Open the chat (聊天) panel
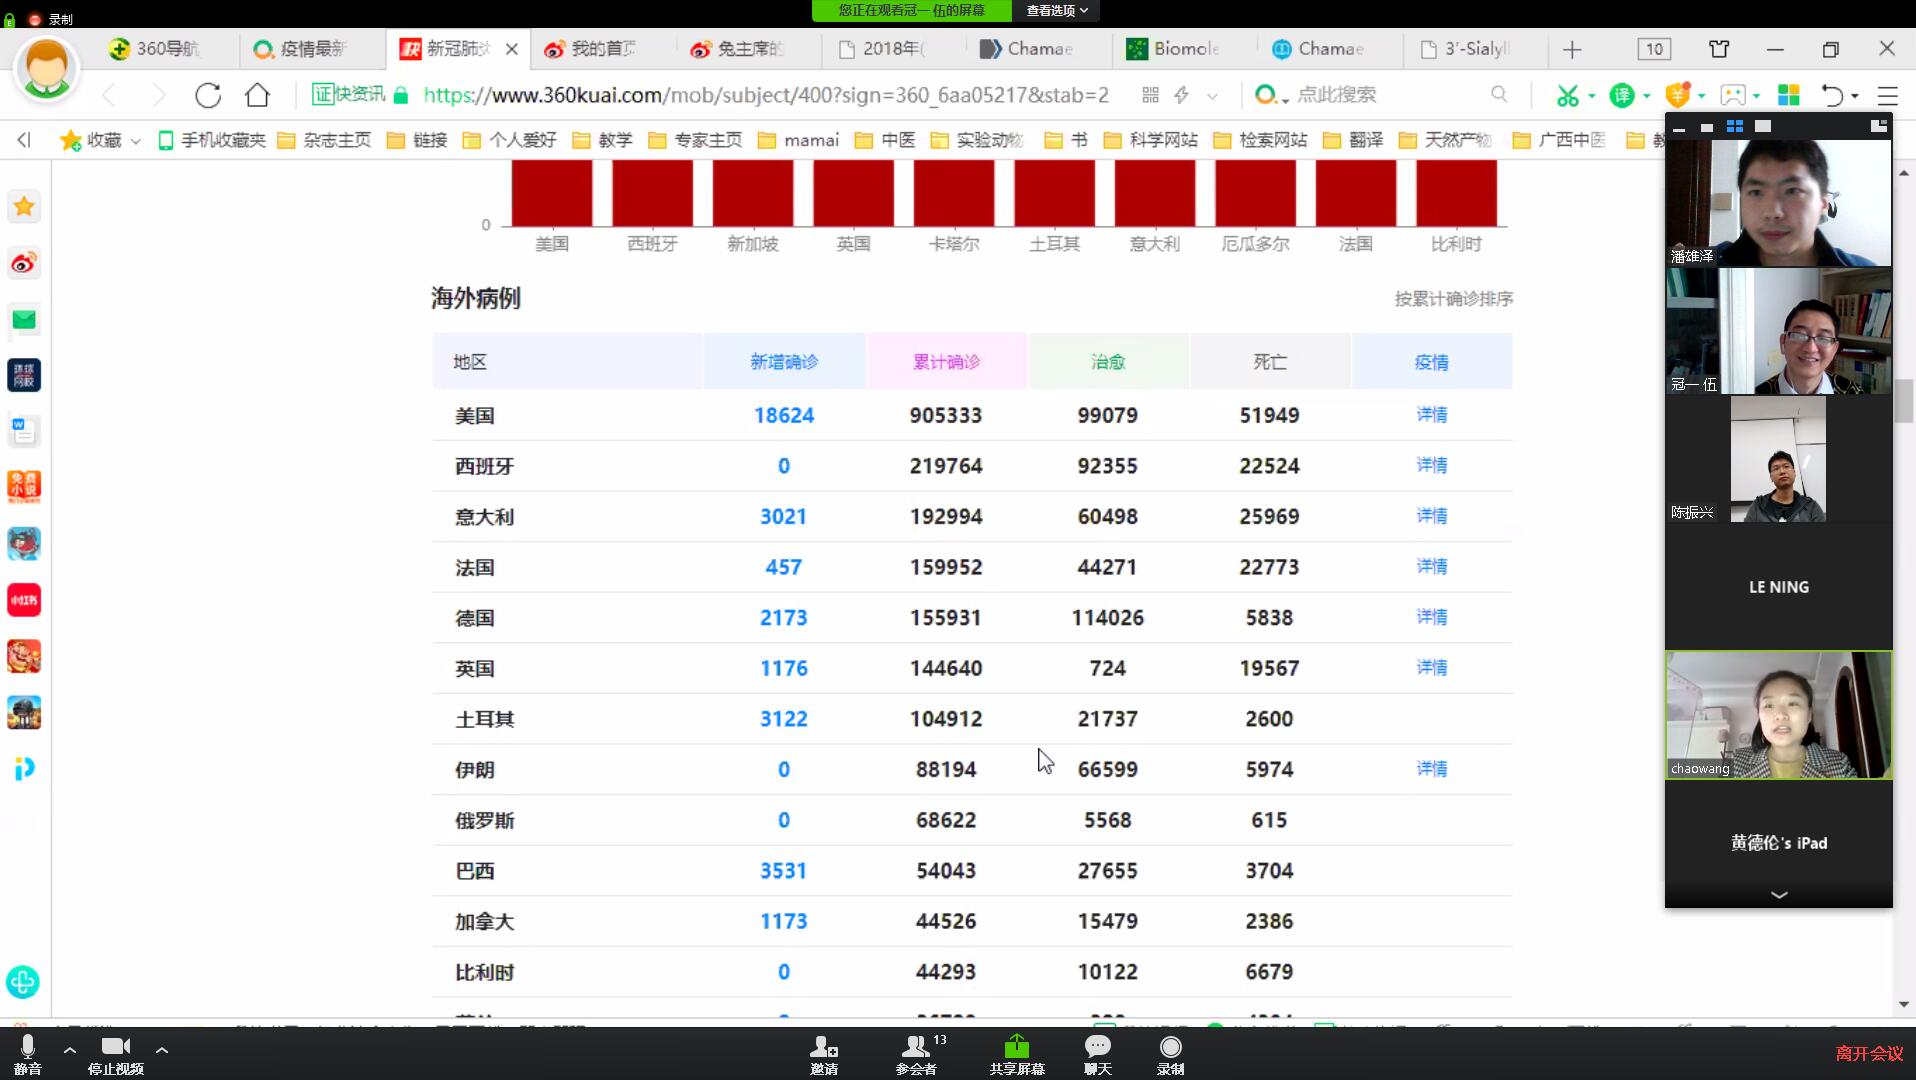 (1097, 1053)
